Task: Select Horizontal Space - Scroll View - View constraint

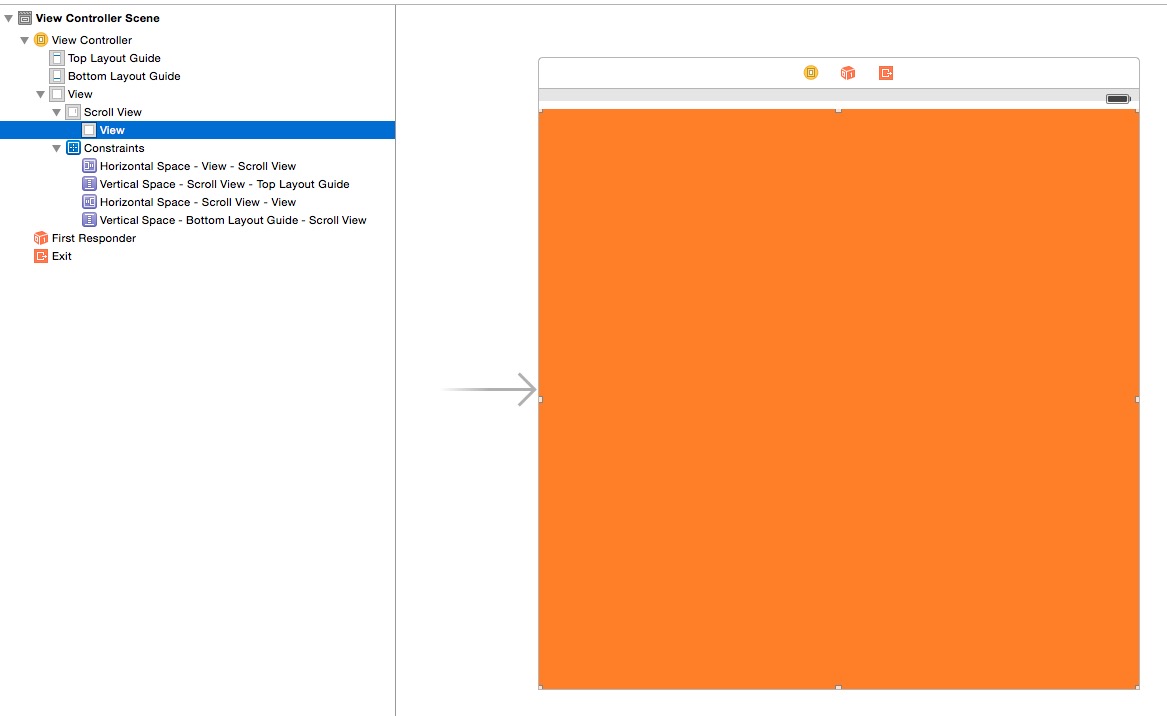Action: tap(197, 202)
